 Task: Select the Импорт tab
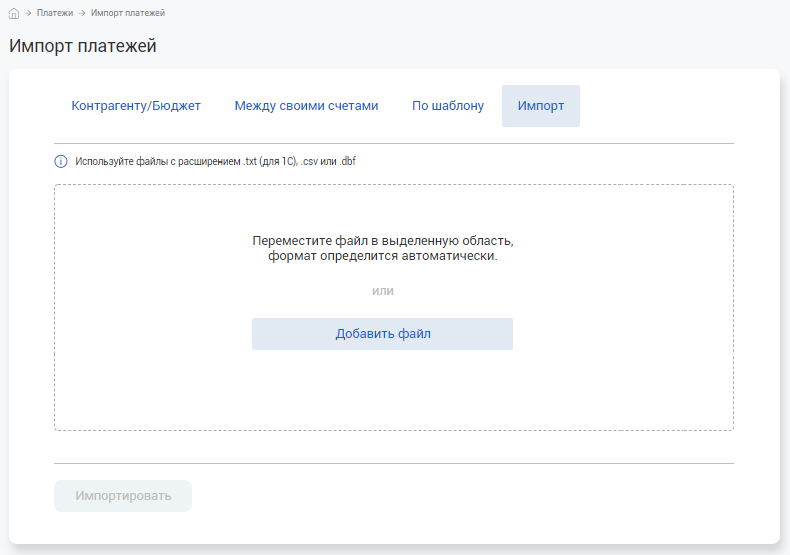pyautogui.click(x=541, y=106)
